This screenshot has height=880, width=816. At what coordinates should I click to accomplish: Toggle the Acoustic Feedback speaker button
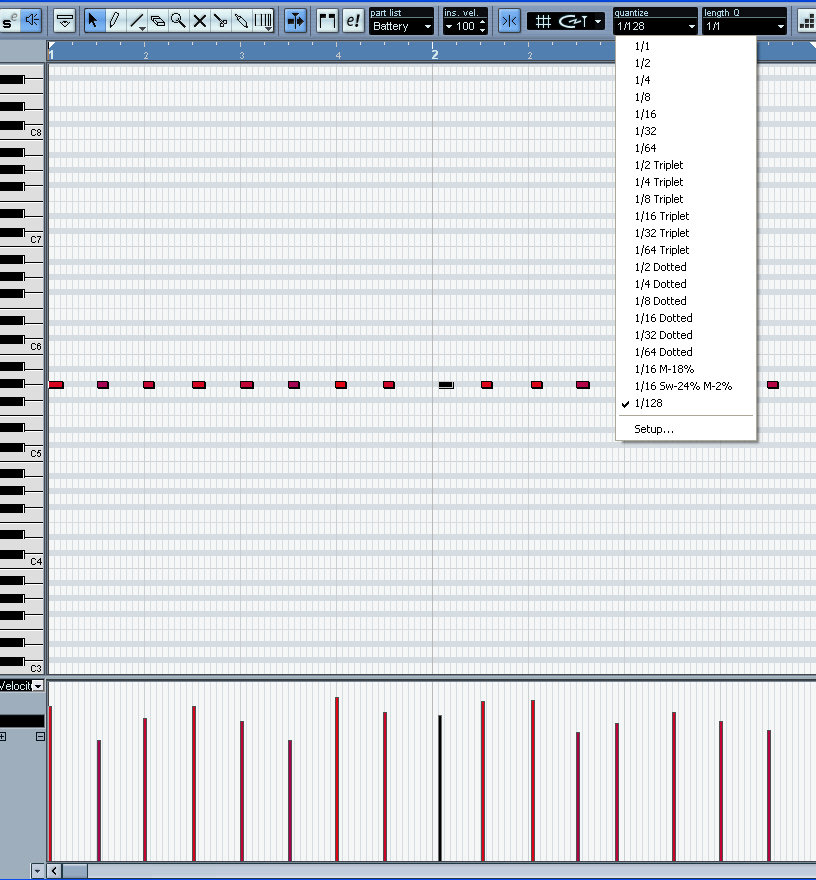pyautogui.click(x=33, y=21)
